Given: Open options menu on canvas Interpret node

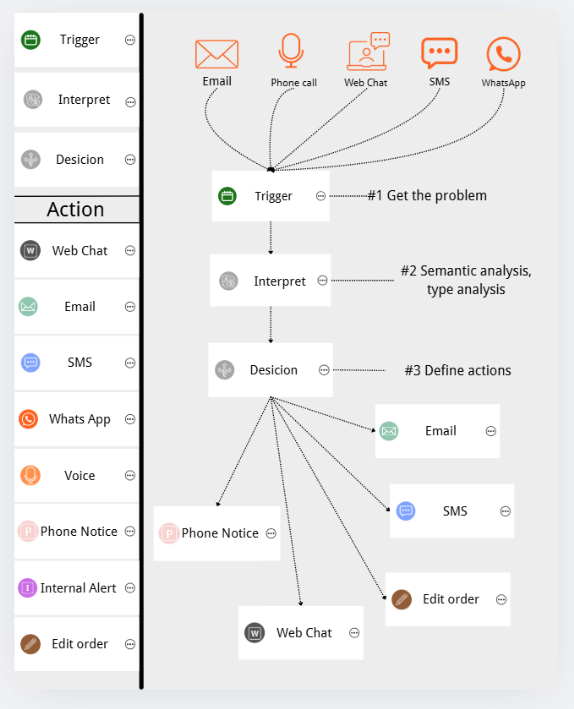Looking at the screenshot, I should [322, 280].
